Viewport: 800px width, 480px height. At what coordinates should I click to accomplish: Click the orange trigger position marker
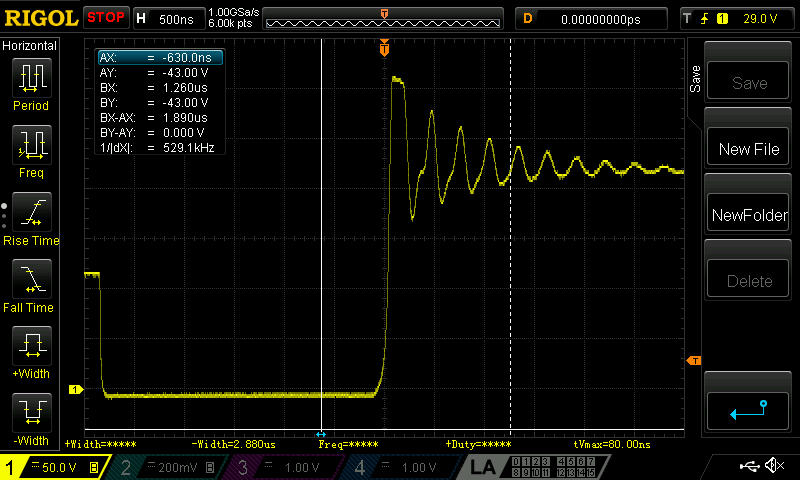click(384, 48)
